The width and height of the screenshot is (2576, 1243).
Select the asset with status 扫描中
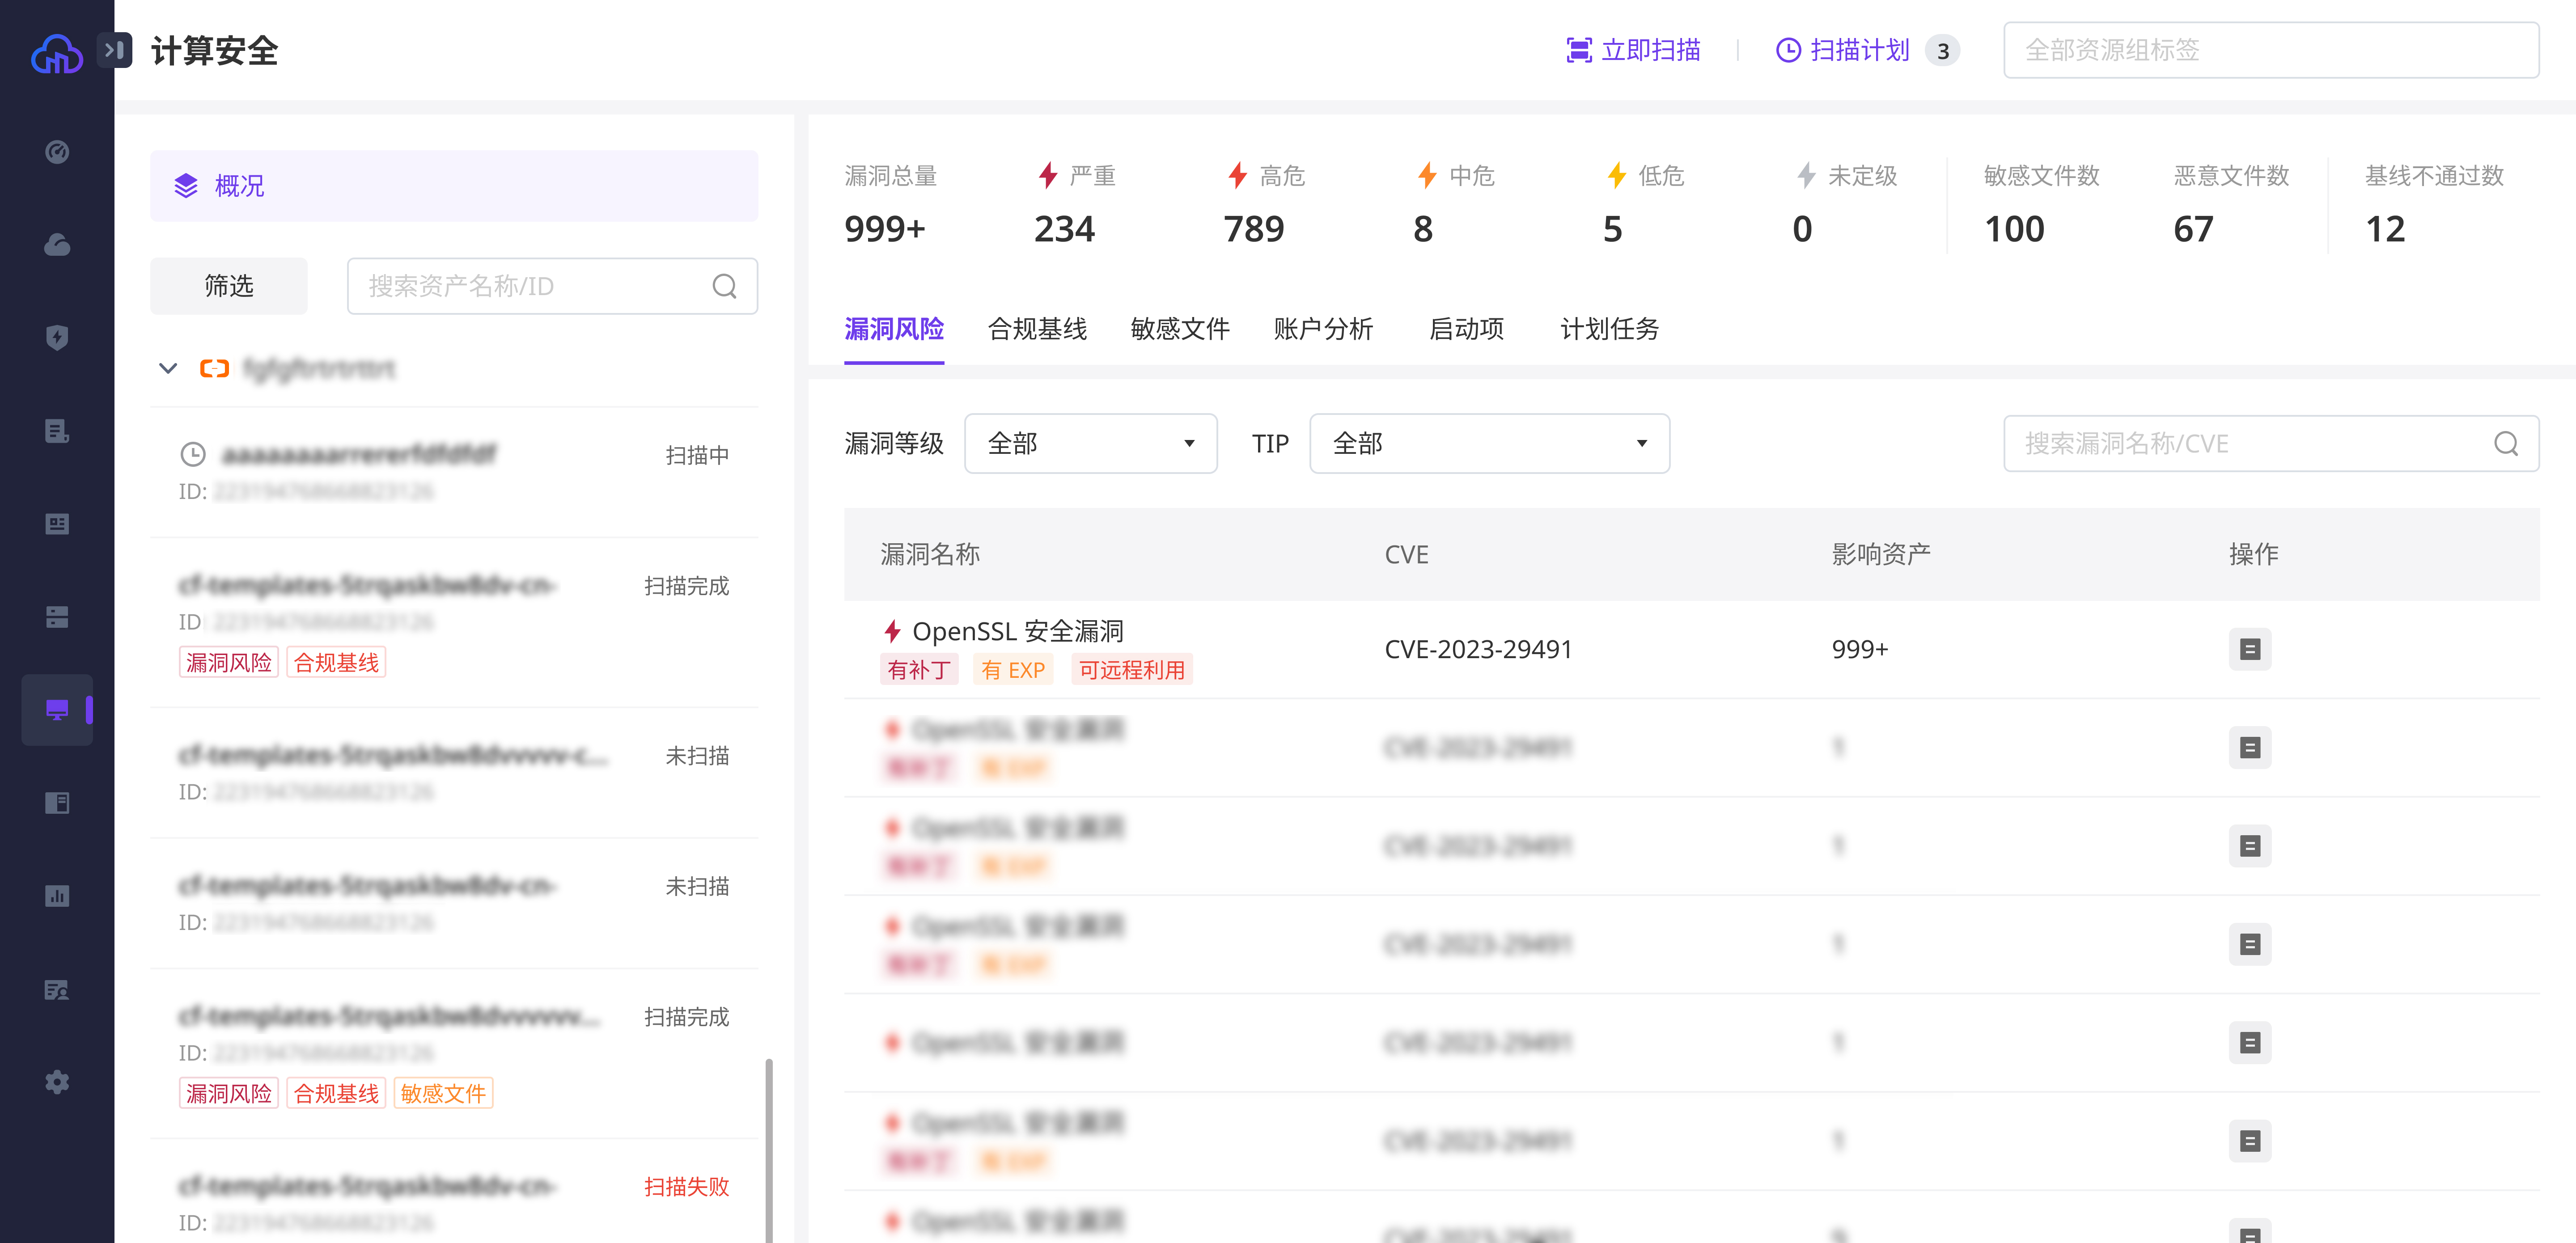[x=454, y=472]
